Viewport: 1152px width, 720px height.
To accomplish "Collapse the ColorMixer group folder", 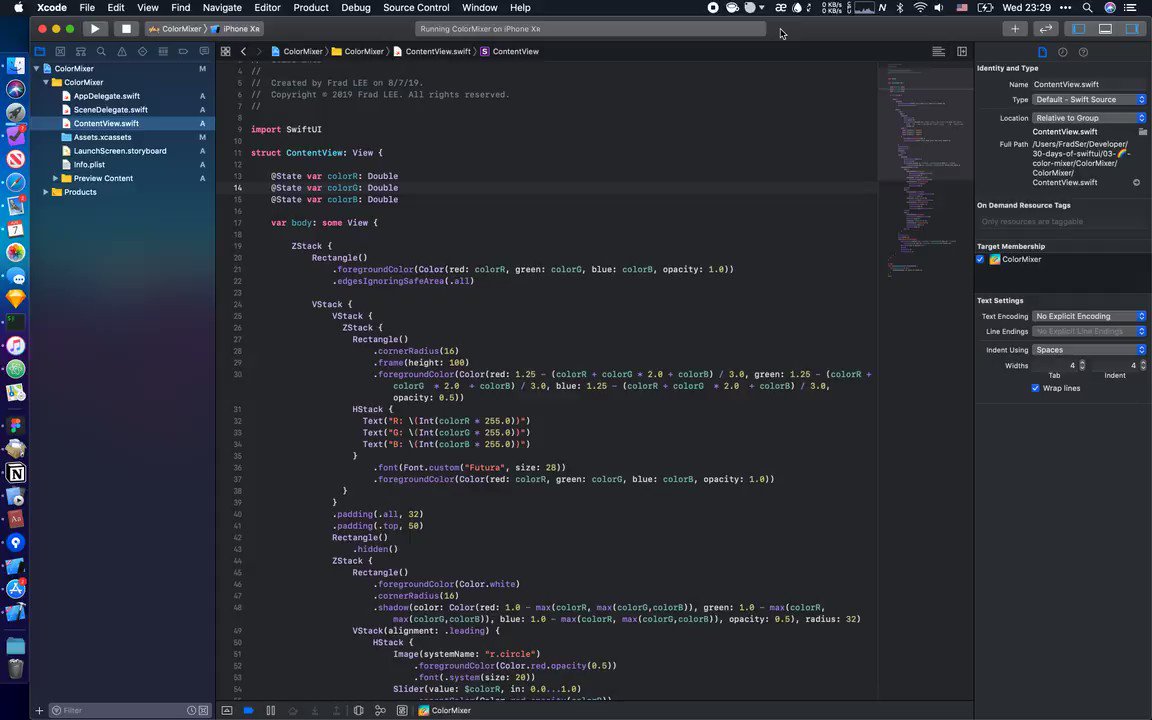I will tap(46, 82).
